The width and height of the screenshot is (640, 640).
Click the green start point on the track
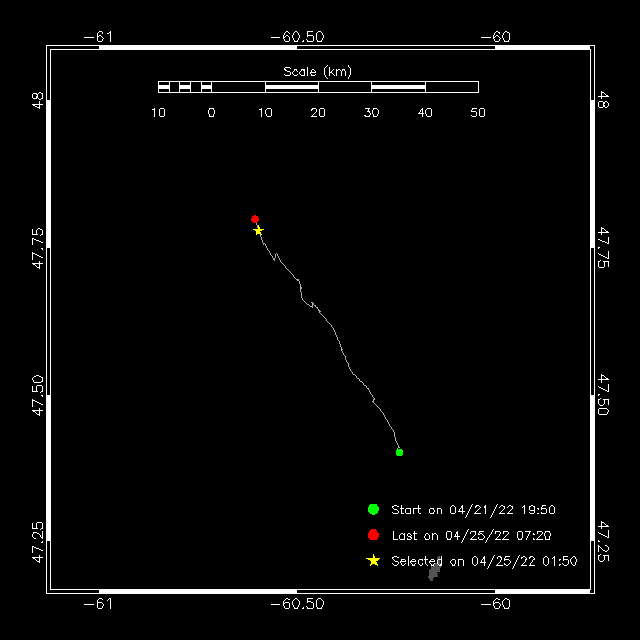(x=399, y=452)
